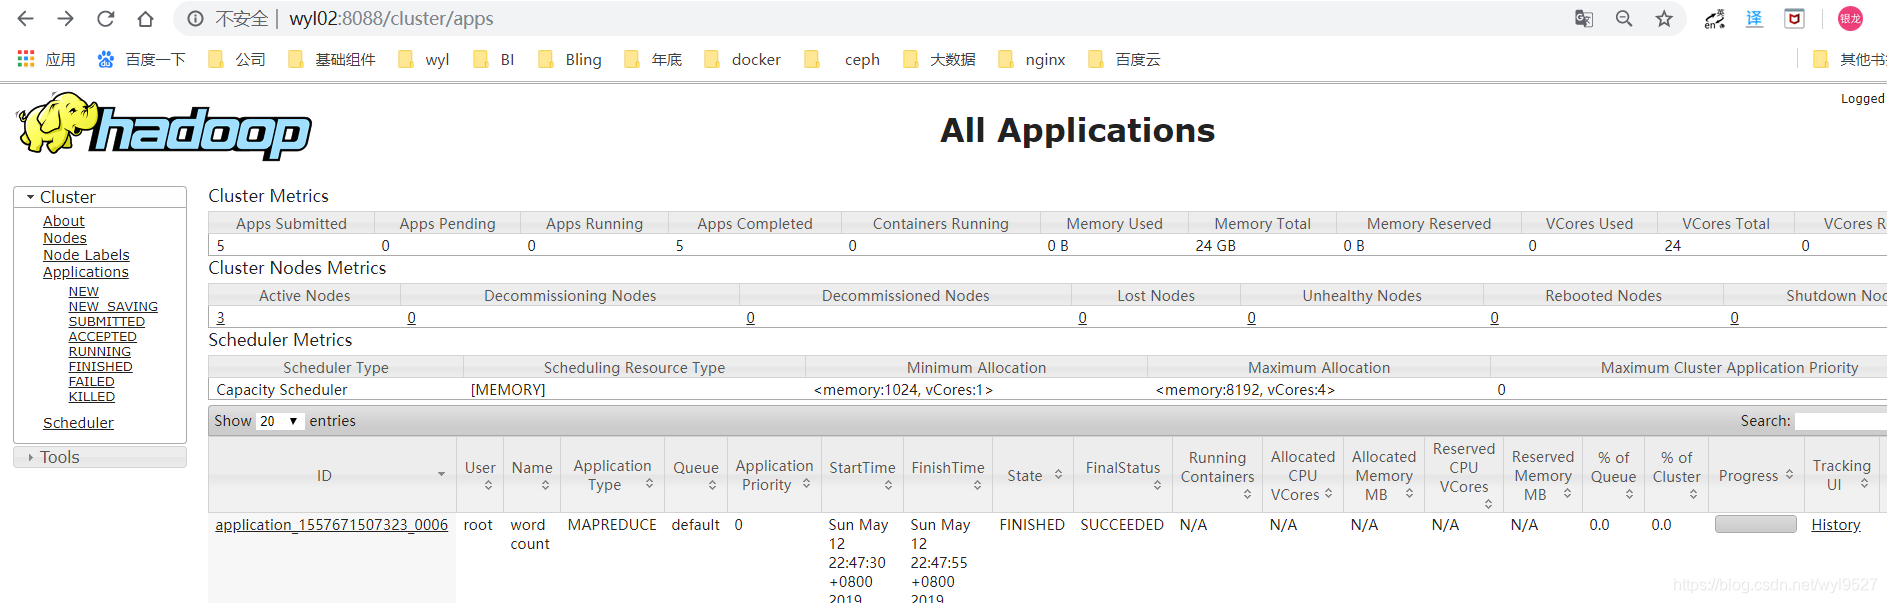Sort table by FinishTime column
This screenshot has height=603, width=1887.
click(x=948, y=475)
